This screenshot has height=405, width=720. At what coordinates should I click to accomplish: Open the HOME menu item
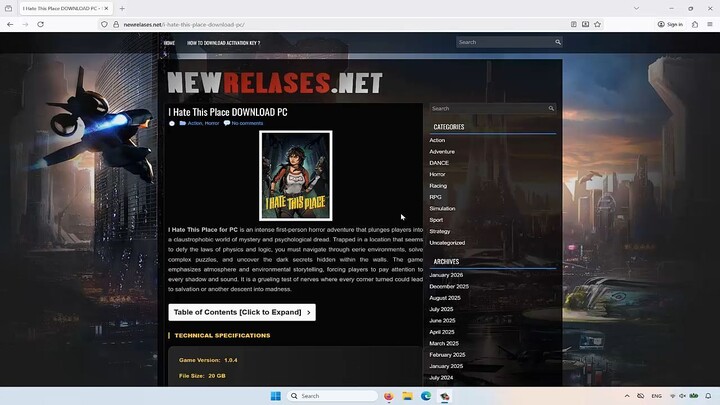[169, 43]
